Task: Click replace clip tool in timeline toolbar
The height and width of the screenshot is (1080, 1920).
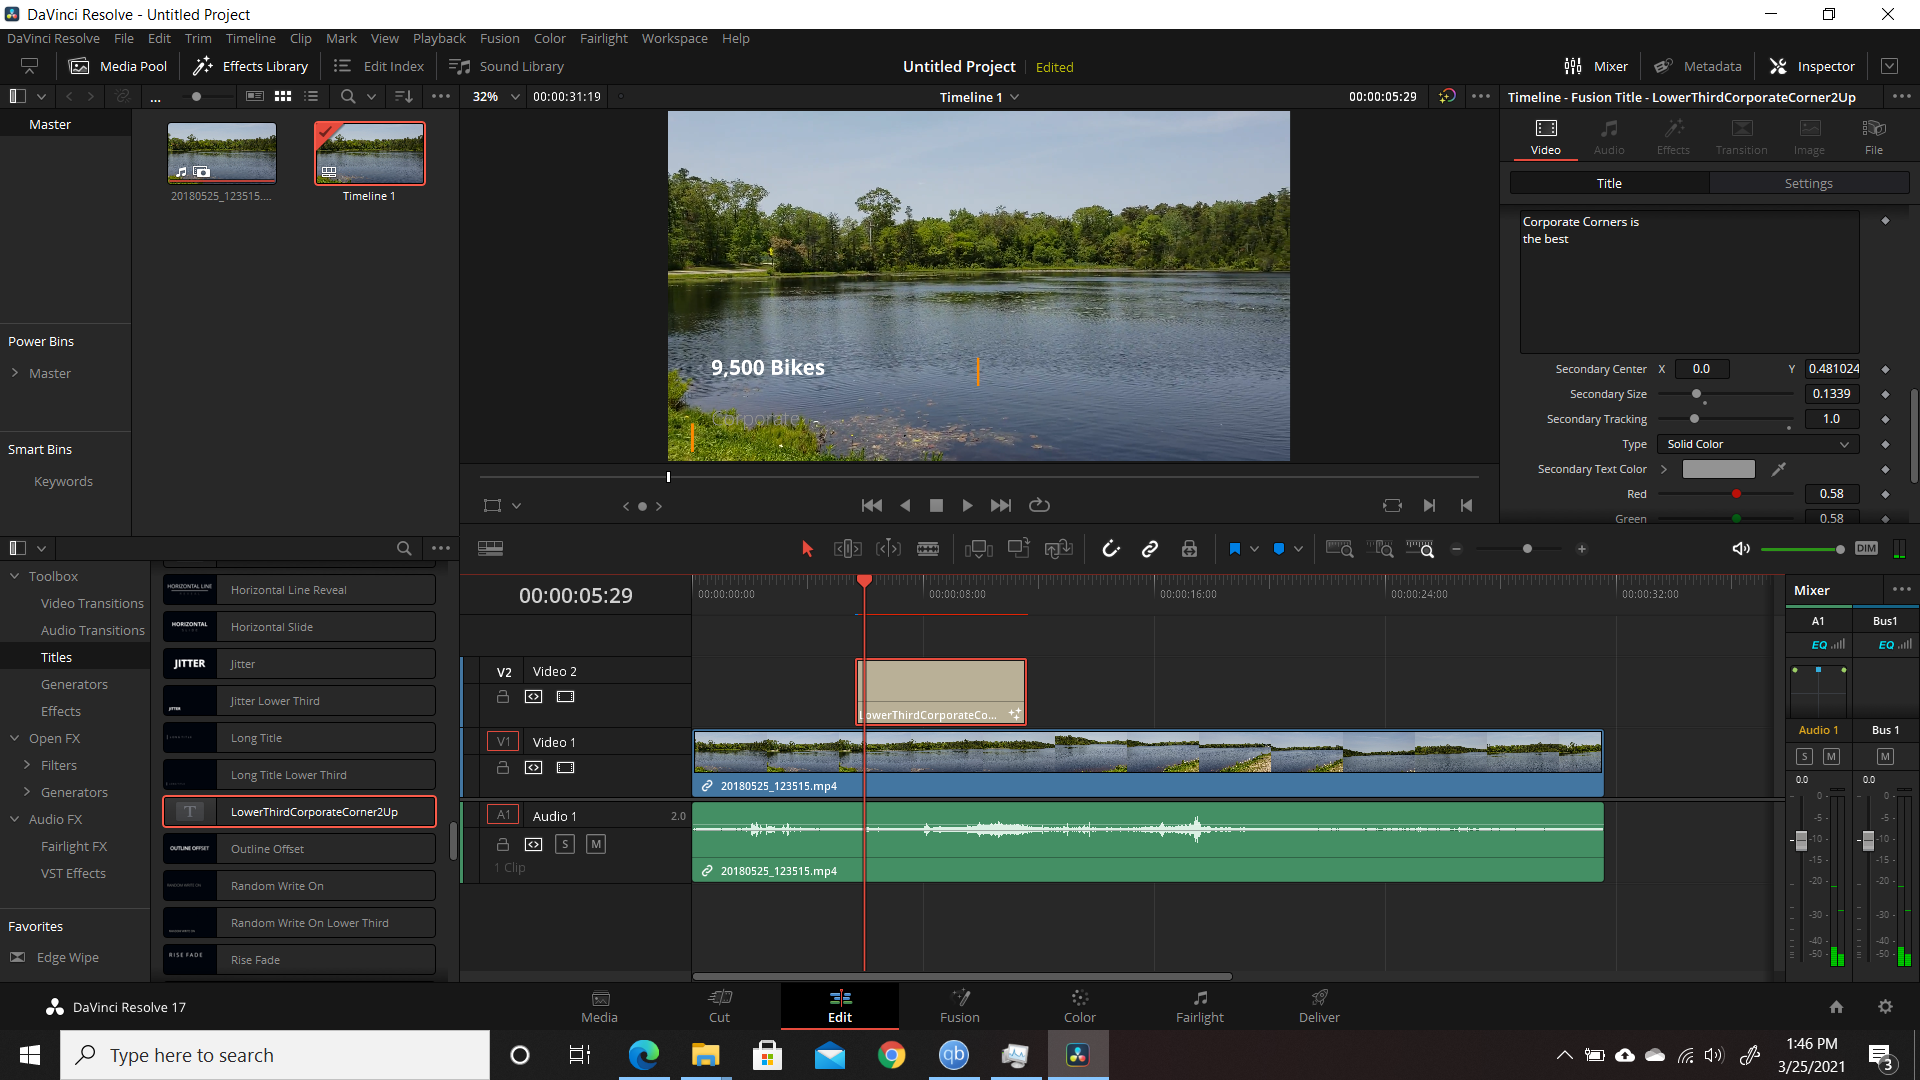Action: pyautogui.click(x=1058, y=549)
